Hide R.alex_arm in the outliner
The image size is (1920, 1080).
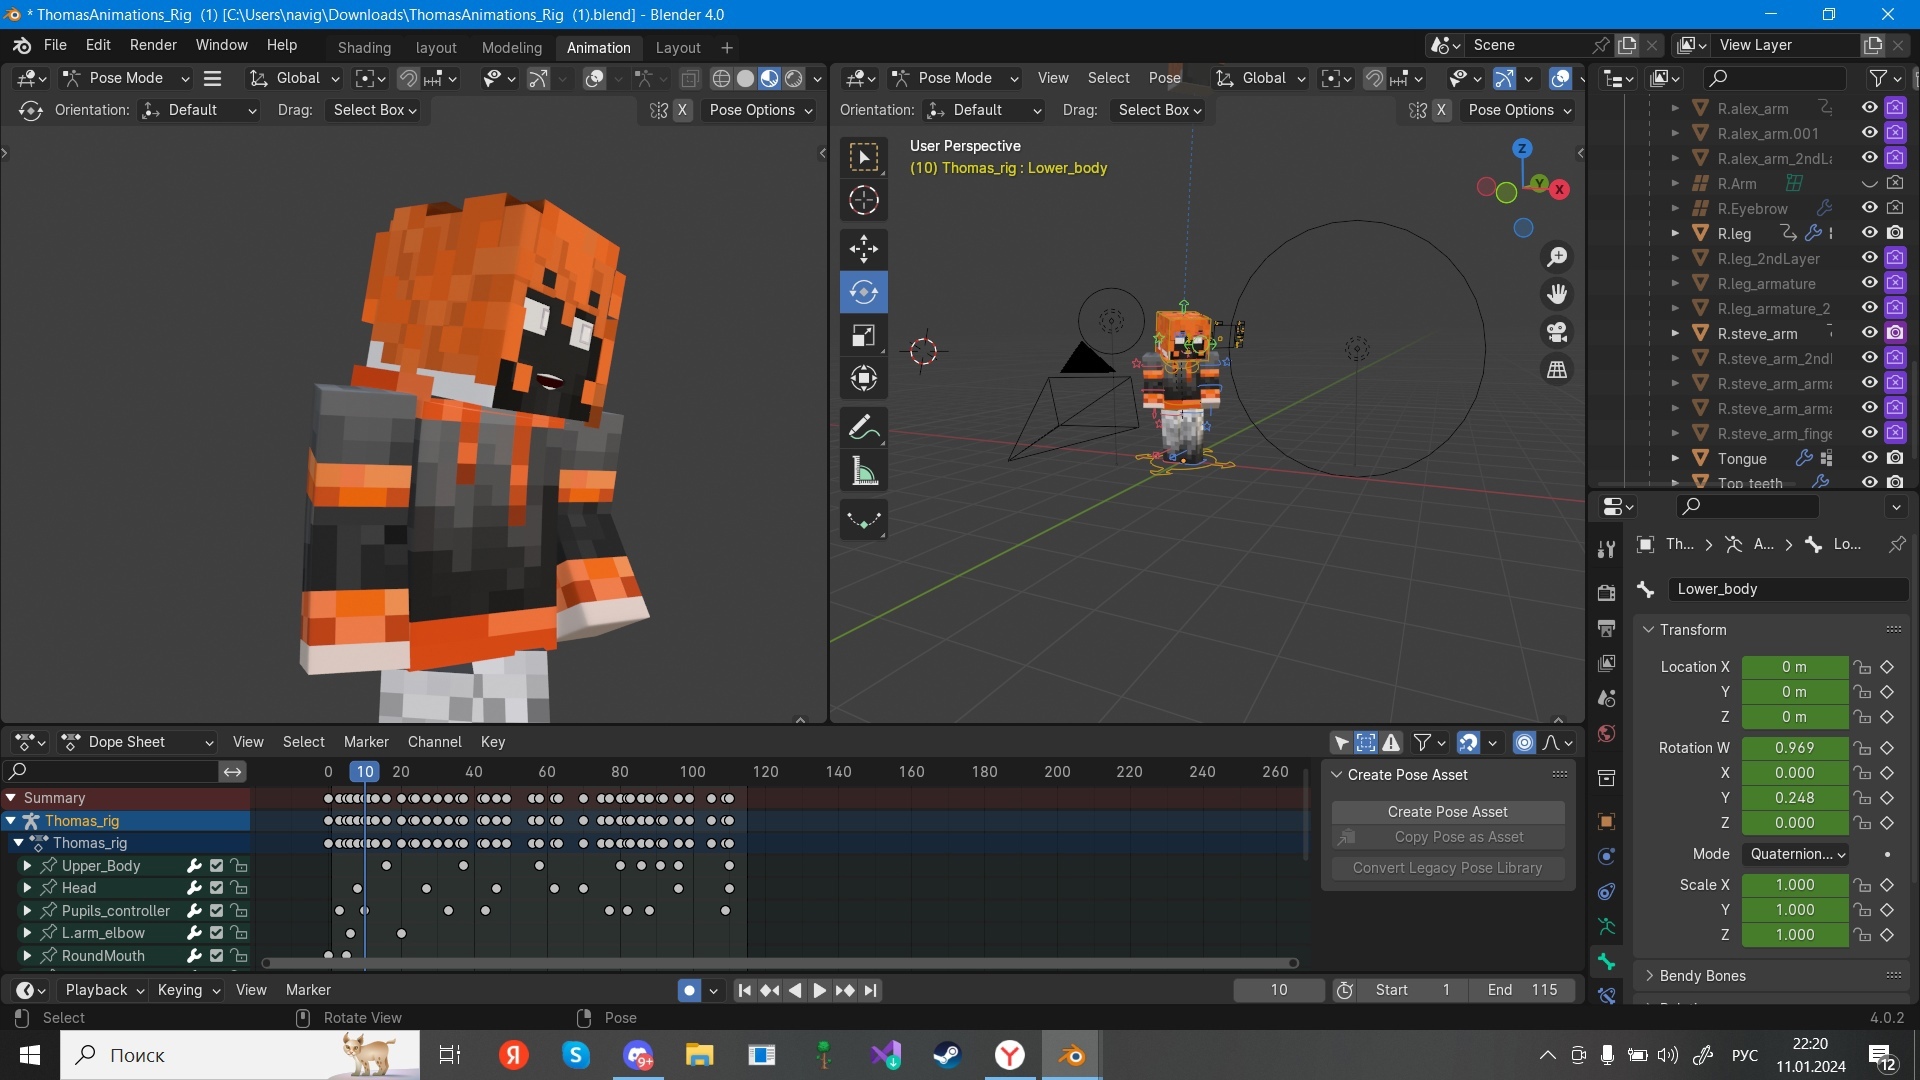pyautogui.click(x=1869, y=108)
